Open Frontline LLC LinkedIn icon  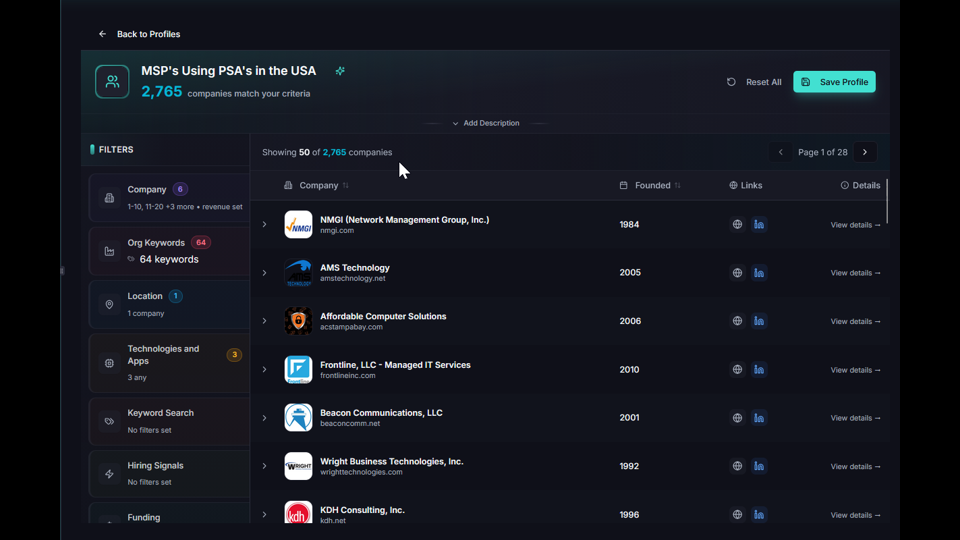(759, 370)
